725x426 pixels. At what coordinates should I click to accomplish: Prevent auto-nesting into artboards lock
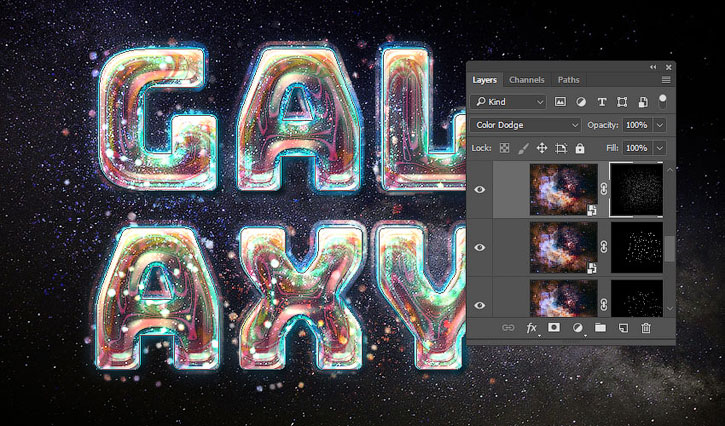(x=561, y=148)
